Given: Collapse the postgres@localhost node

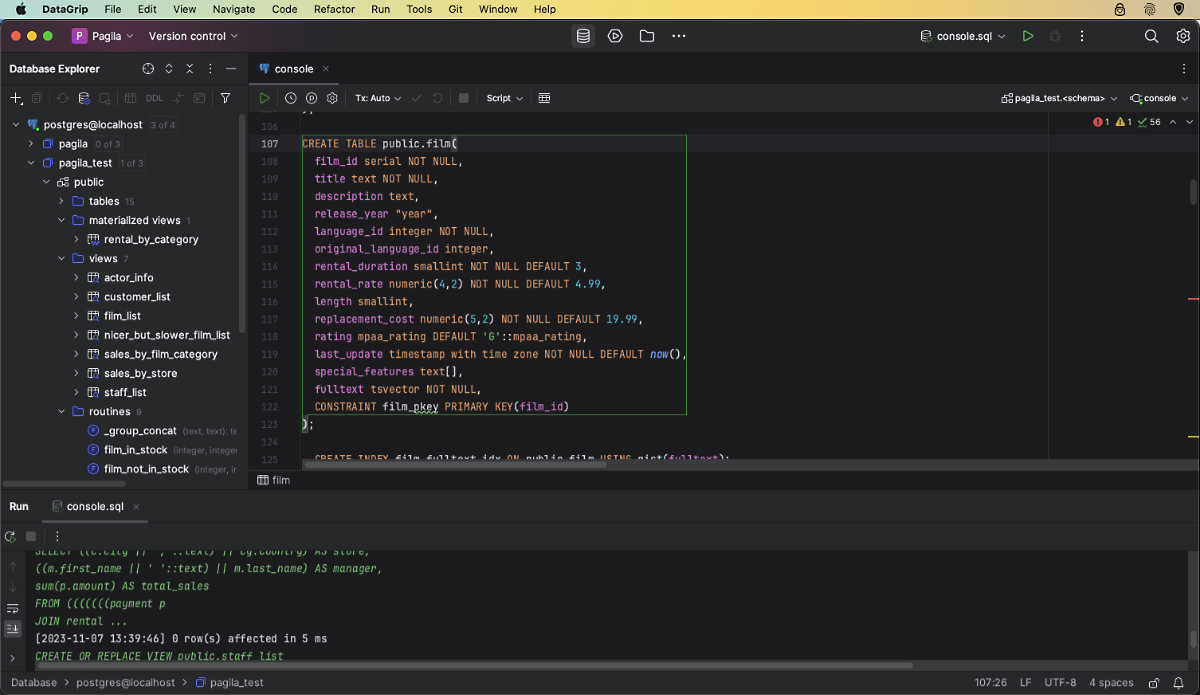Looking at the screenshot, I should coord(16,125).
